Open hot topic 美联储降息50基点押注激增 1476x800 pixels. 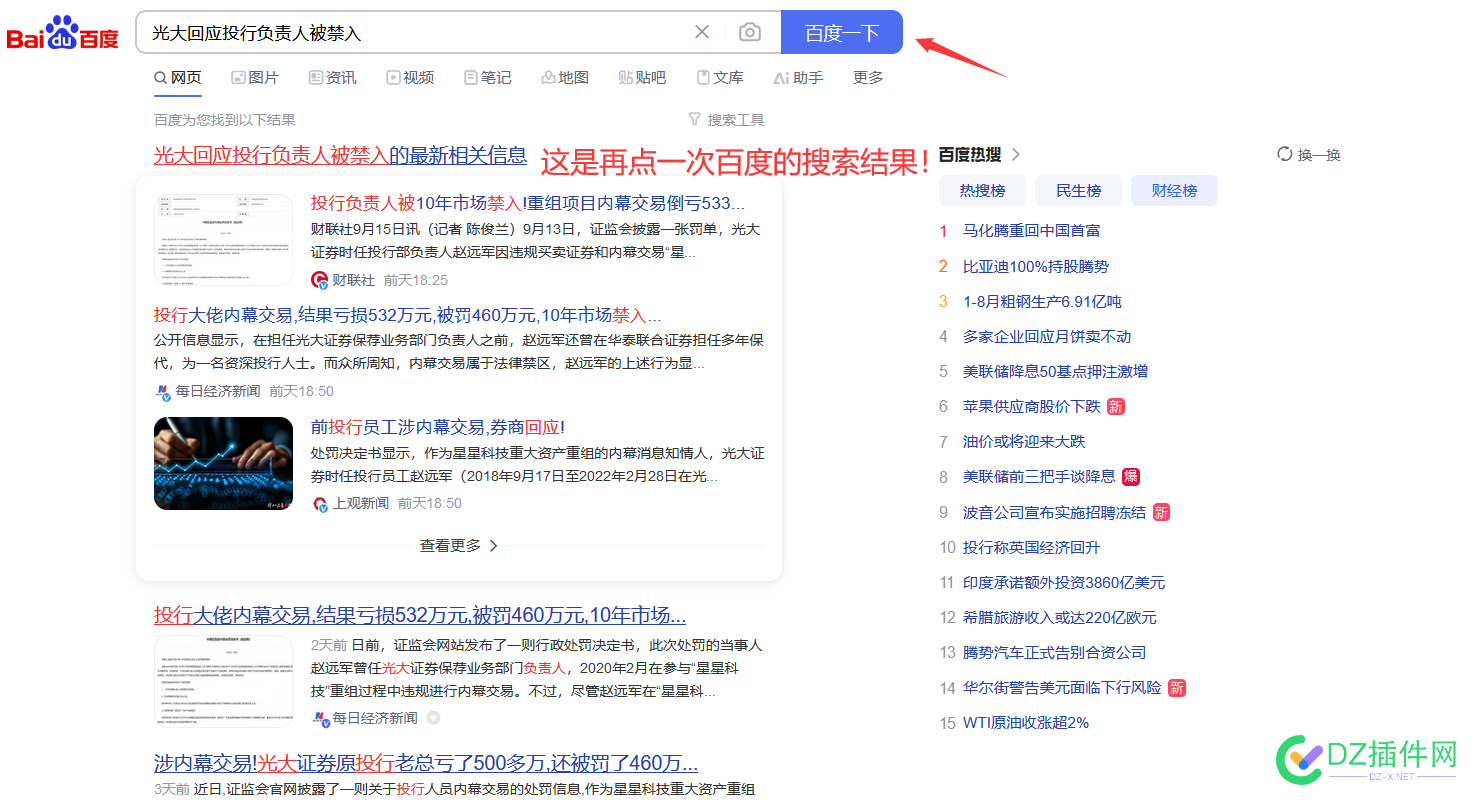(1055, 371)
